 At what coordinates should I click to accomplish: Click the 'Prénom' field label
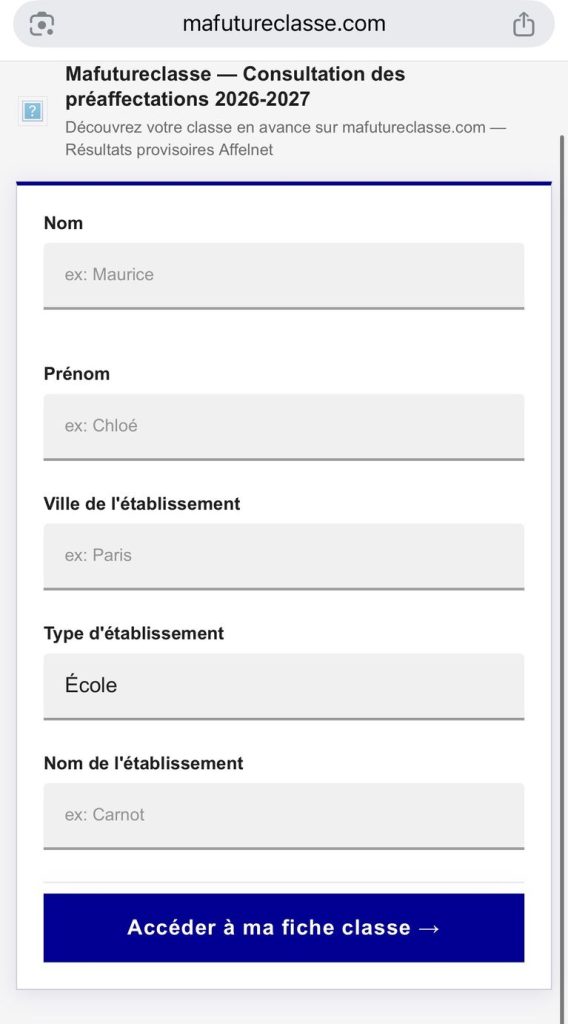76,374
